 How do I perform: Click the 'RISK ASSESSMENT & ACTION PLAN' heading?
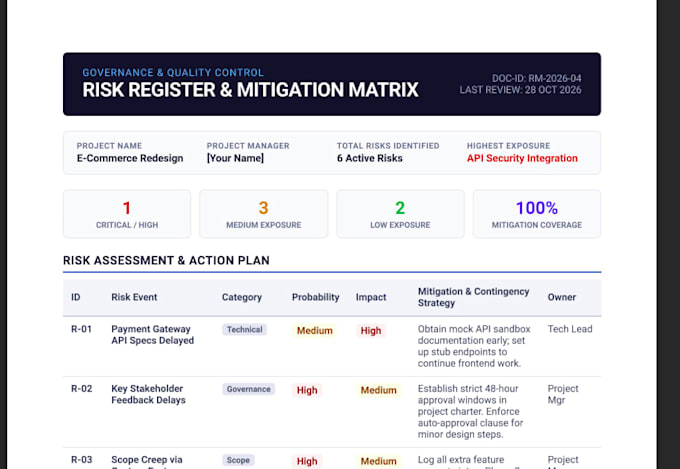pyautogui.click(x=166, y=260)
